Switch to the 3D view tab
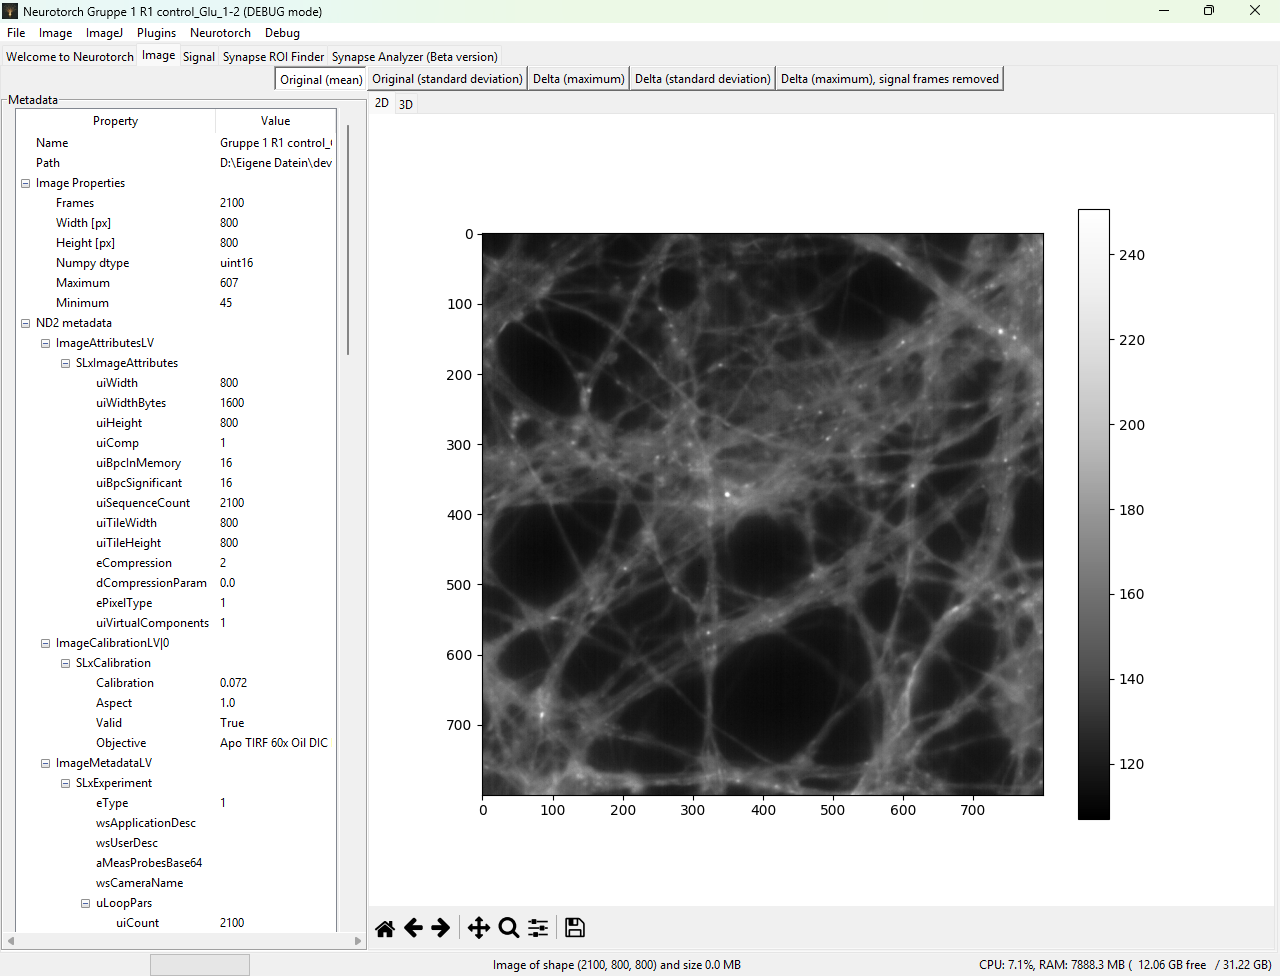Image resolution: width=1280 pixels, height=976 pixels. point(405,104)
